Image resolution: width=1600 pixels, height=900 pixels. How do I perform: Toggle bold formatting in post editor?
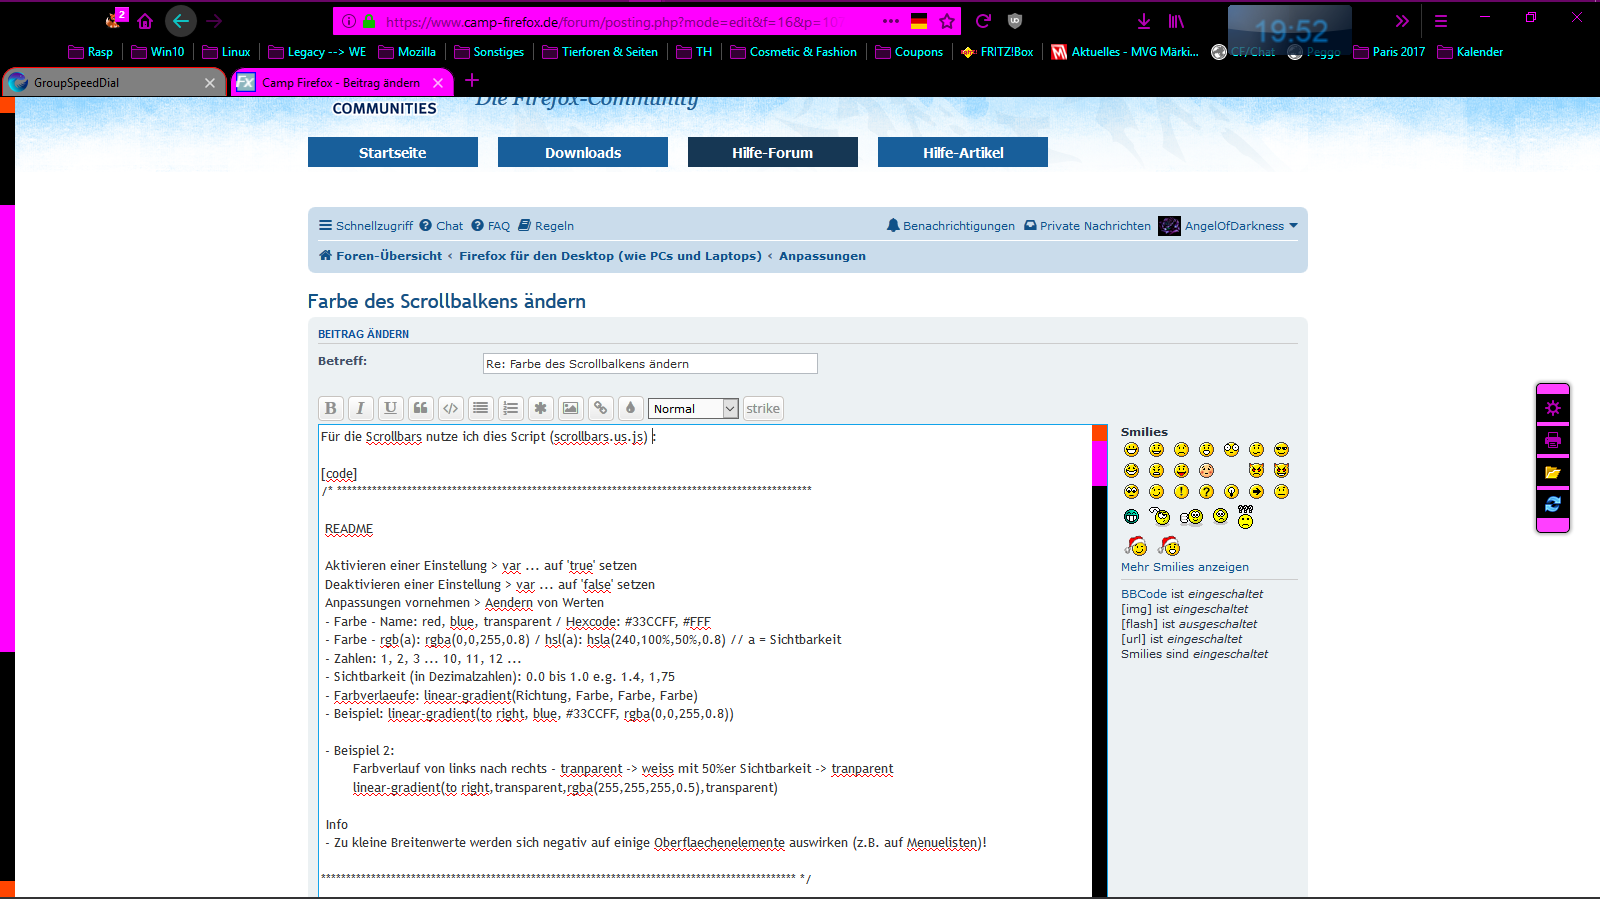point(330,408)
